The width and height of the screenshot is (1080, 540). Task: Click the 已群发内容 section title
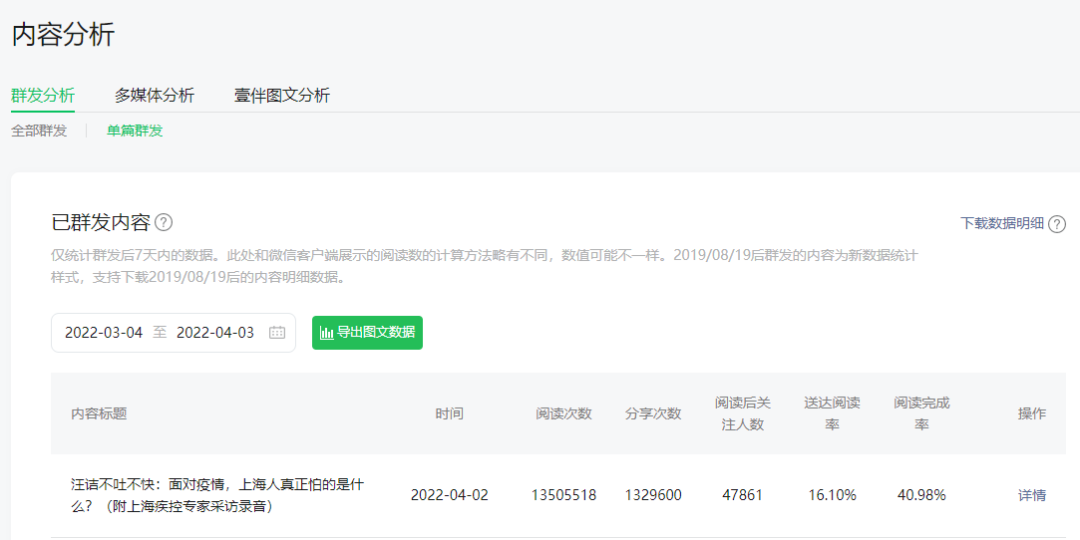tap(101, 223)
